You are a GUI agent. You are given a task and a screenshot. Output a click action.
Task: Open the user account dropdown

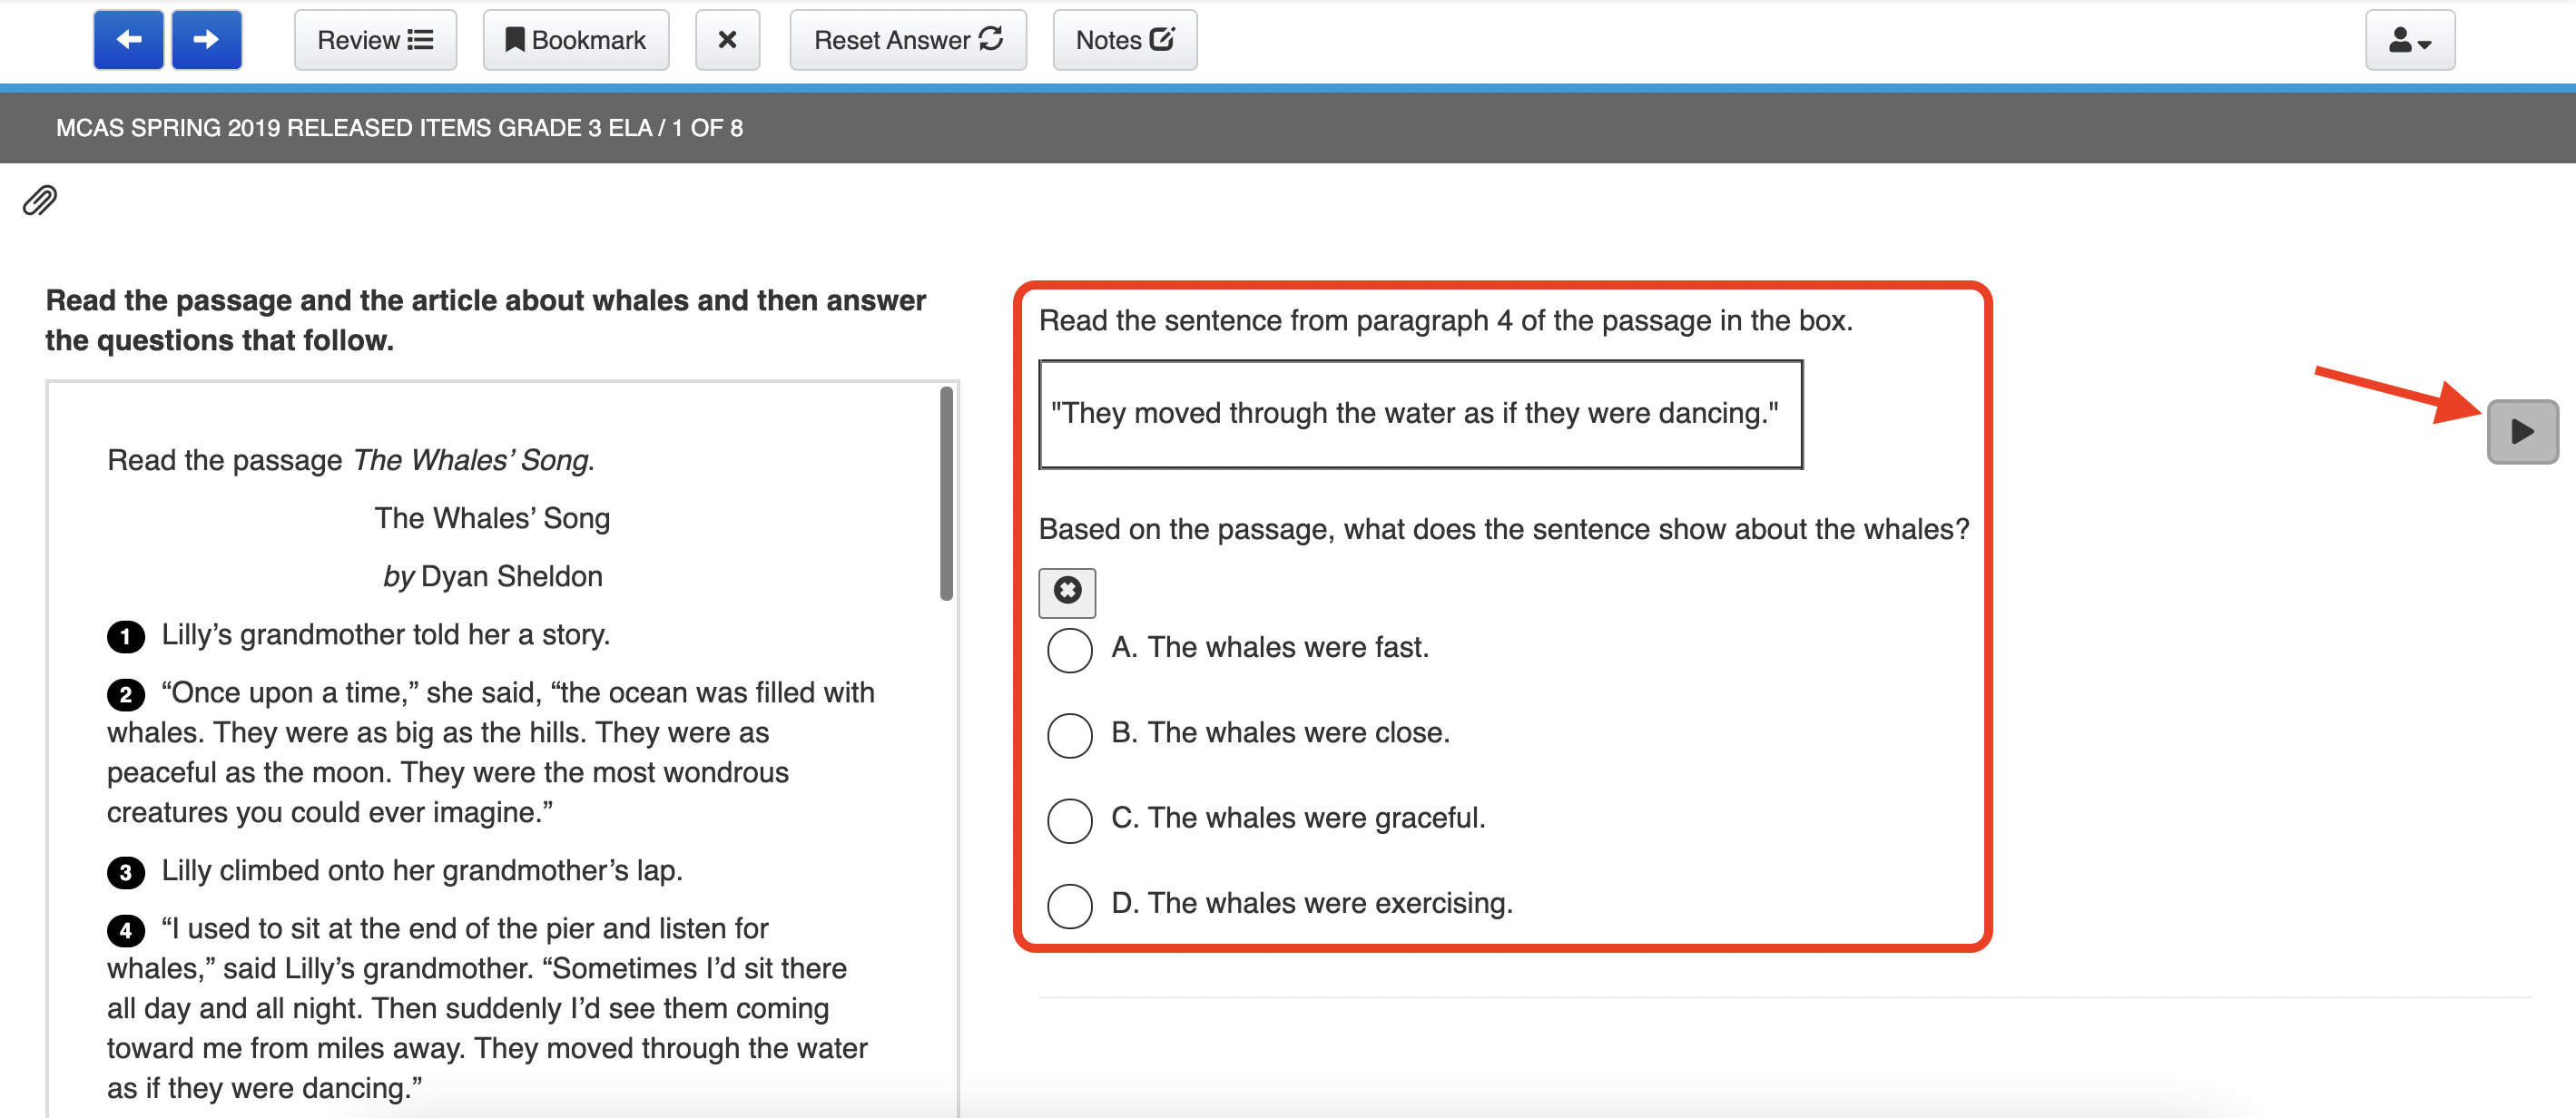(2409, 40)
